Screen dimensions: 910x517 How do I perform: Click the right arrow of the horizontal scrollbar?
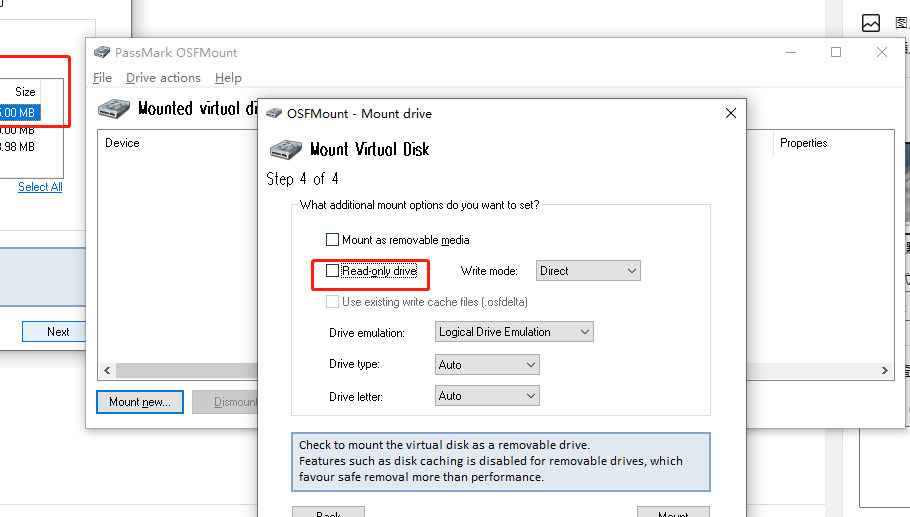point(884,370)
